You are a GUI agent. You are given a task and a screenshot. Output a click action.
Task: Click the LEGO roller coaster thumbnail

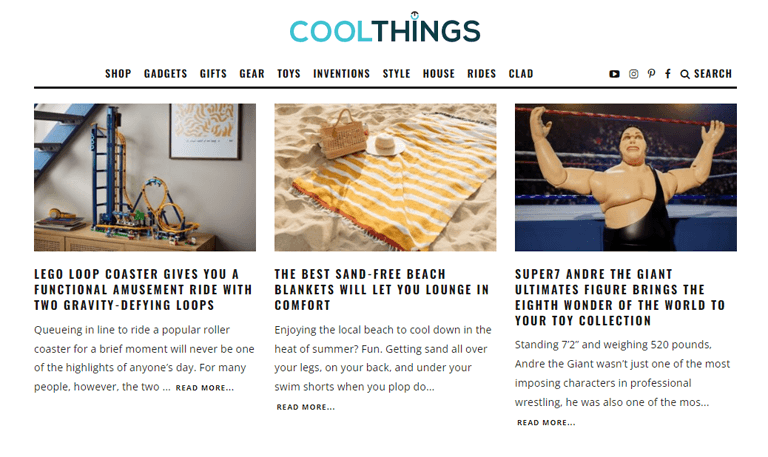(x=145, y=177)
